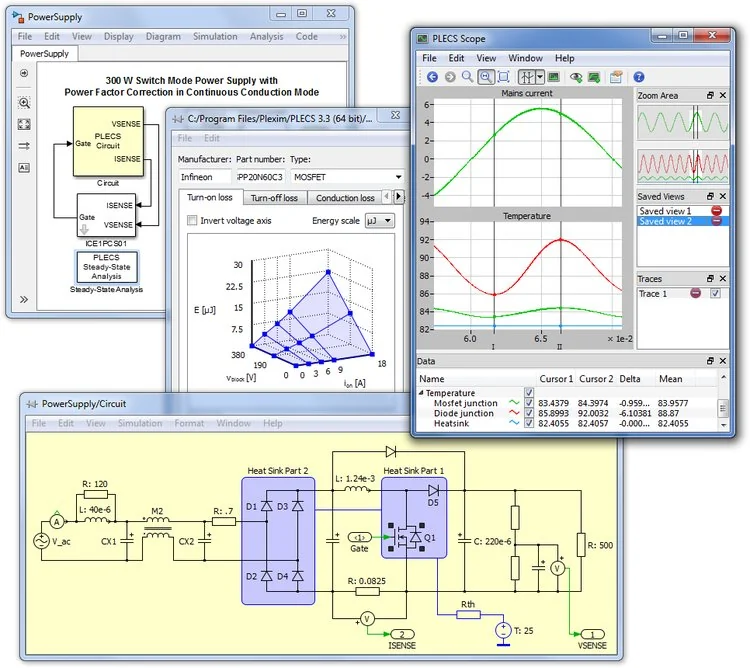Remove Saved view 1 with red minus
This screenshot has width=750, height=668.
click(x=716, y=210)
